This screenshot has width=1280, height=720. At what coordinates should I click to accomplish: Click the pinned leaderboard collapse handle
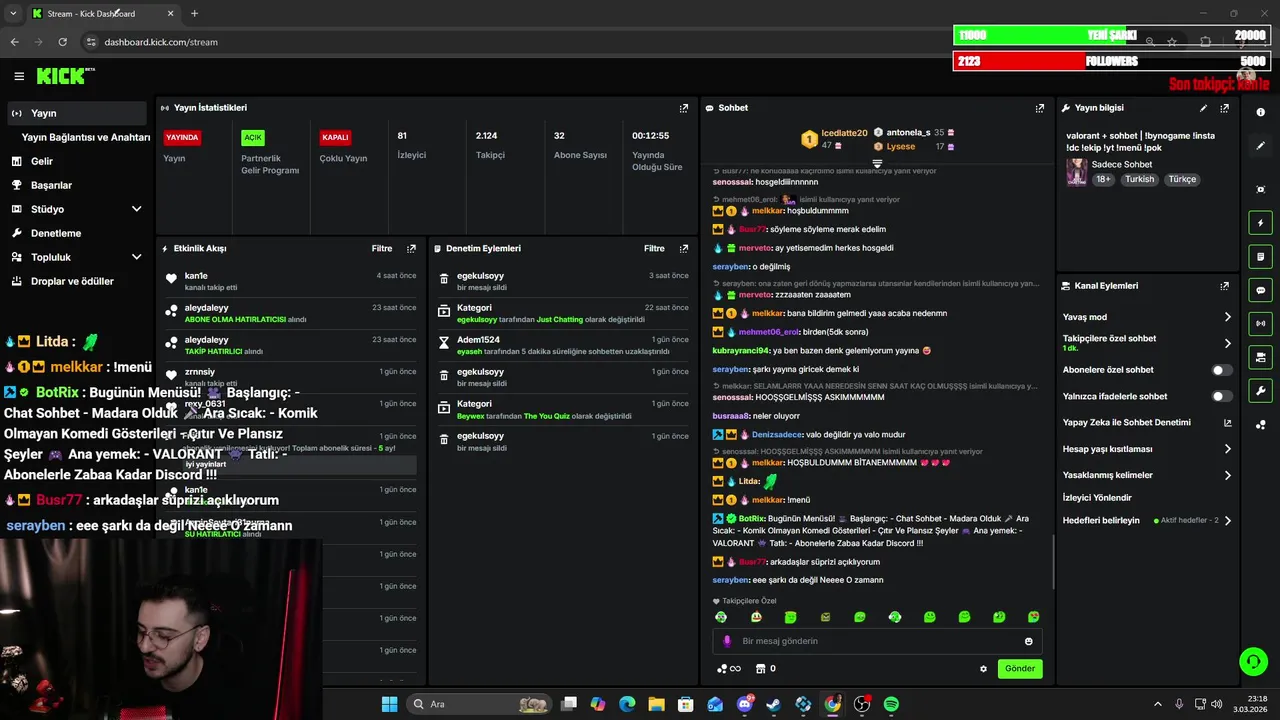[877, 163]
